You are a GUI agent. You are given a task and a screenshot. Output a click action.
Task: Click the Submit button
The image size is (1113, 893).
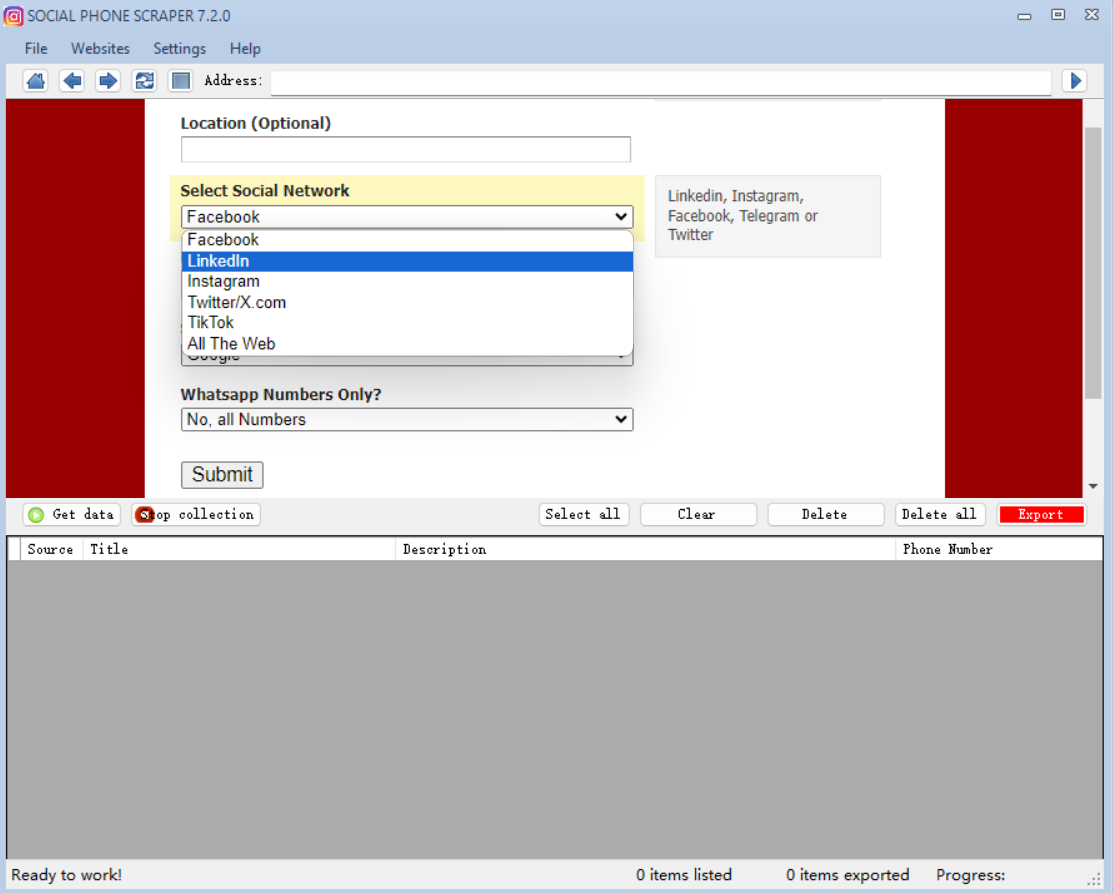pyautogui.click(x=222, y=475)
